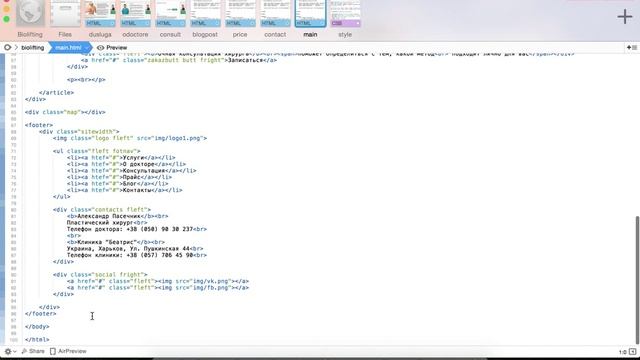
Task: Click the Консультация list item line
Action: click(x=131, y=171)
